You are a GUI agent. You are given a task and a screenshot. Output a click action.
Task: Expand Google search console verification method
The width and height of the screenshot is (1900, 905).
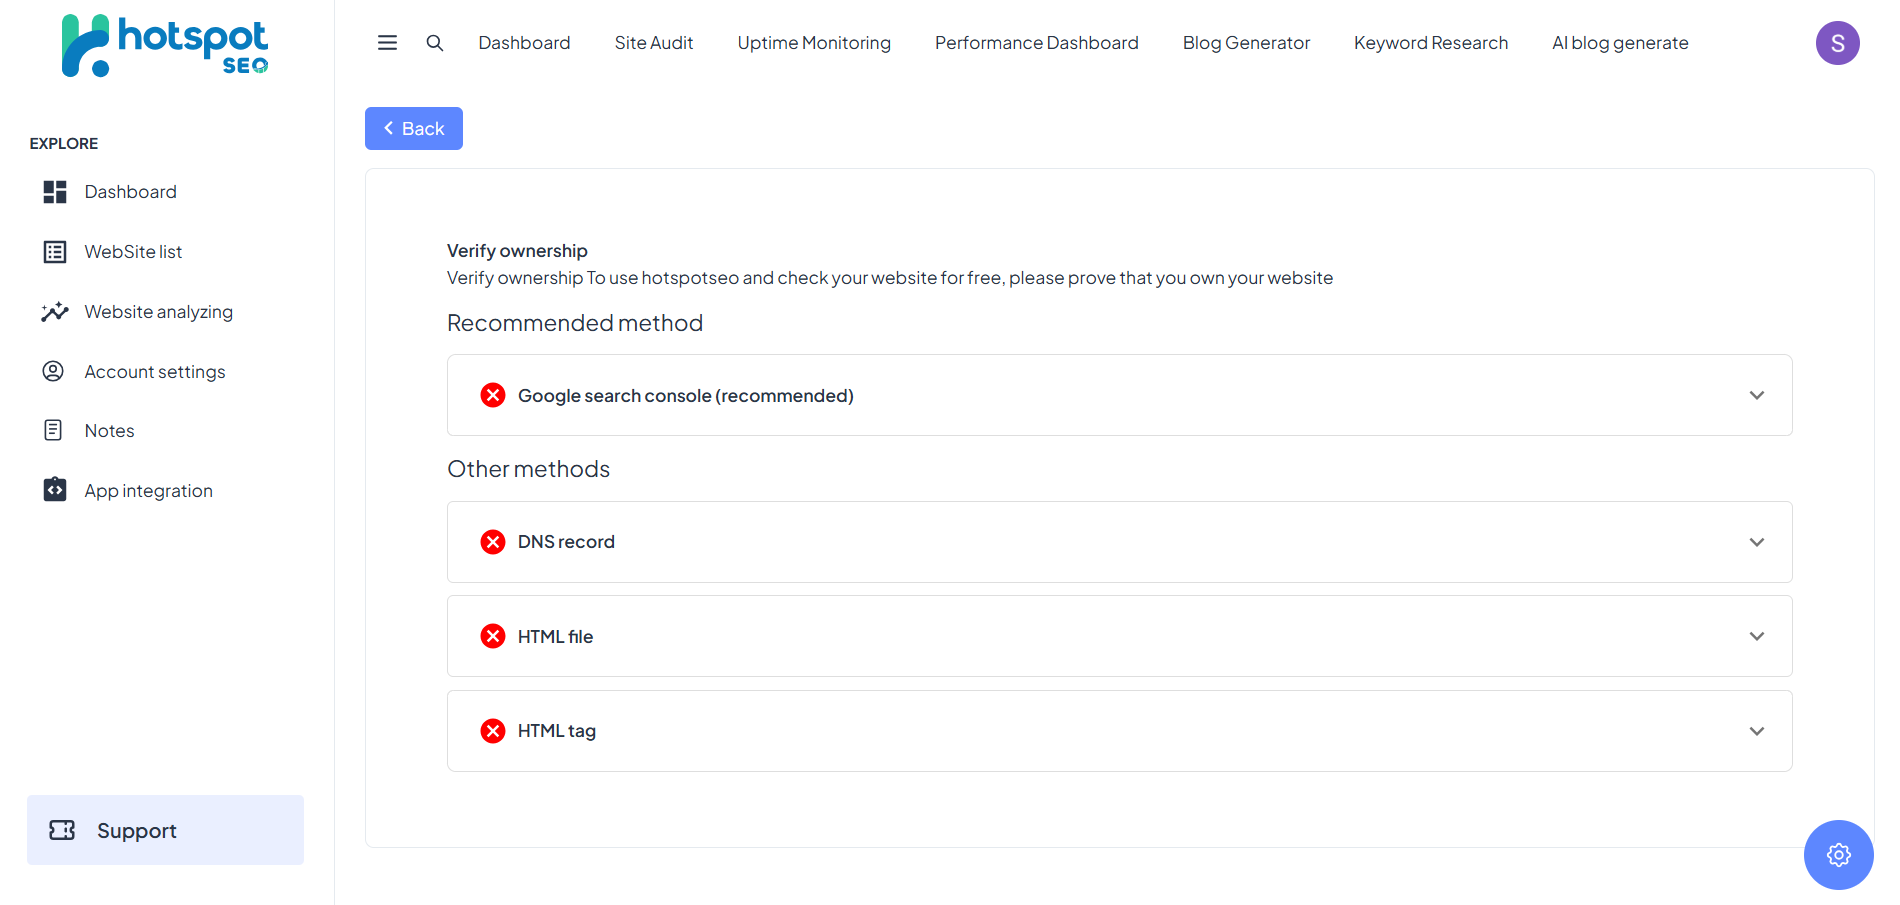1118,396
